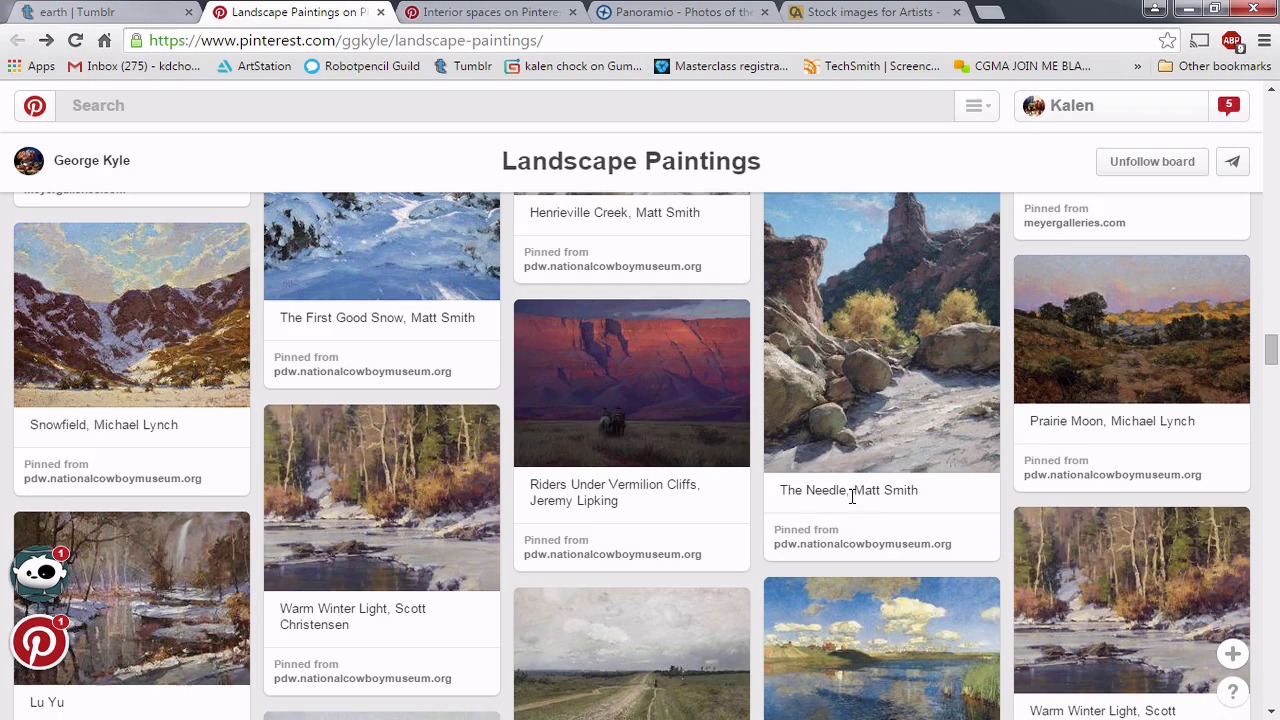The height and width of the screenshot is (720, 1280).
Task: Click Henrieville Creek, Matt Smith caption
Action: pos(615,213)
